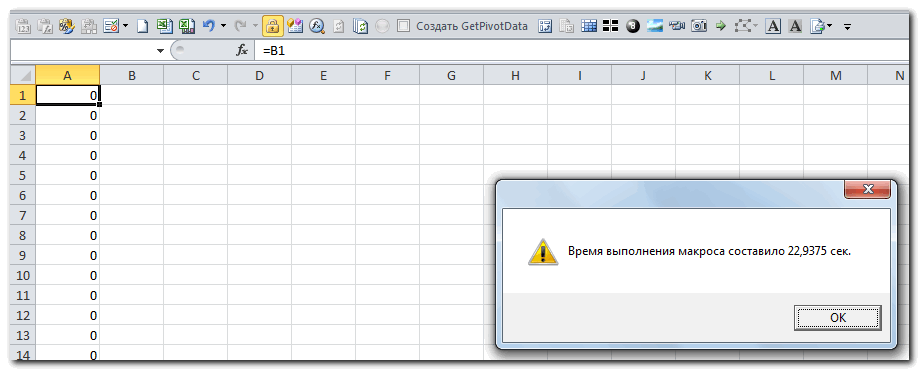
Task: Click the black 8-ball icon
Action: coord(632,26)
